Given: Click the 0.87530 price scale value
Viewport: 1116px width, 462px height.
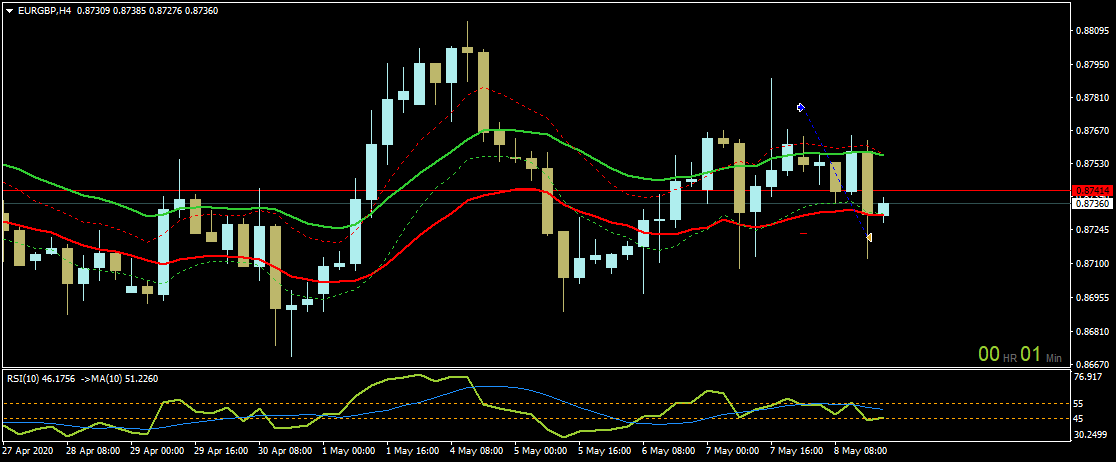Looking at the screenshot, I should pos(1093,164).
